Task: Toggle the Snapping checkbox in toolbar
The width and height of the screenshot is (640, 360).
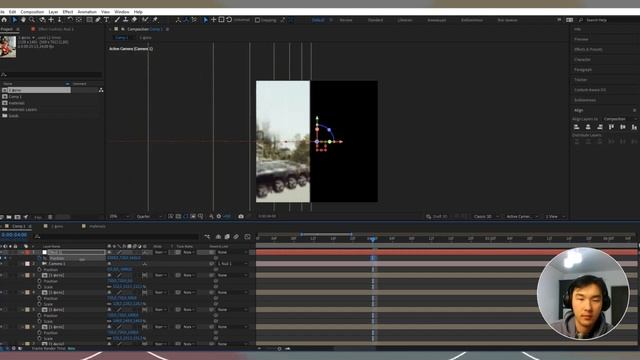Action: 258,20
